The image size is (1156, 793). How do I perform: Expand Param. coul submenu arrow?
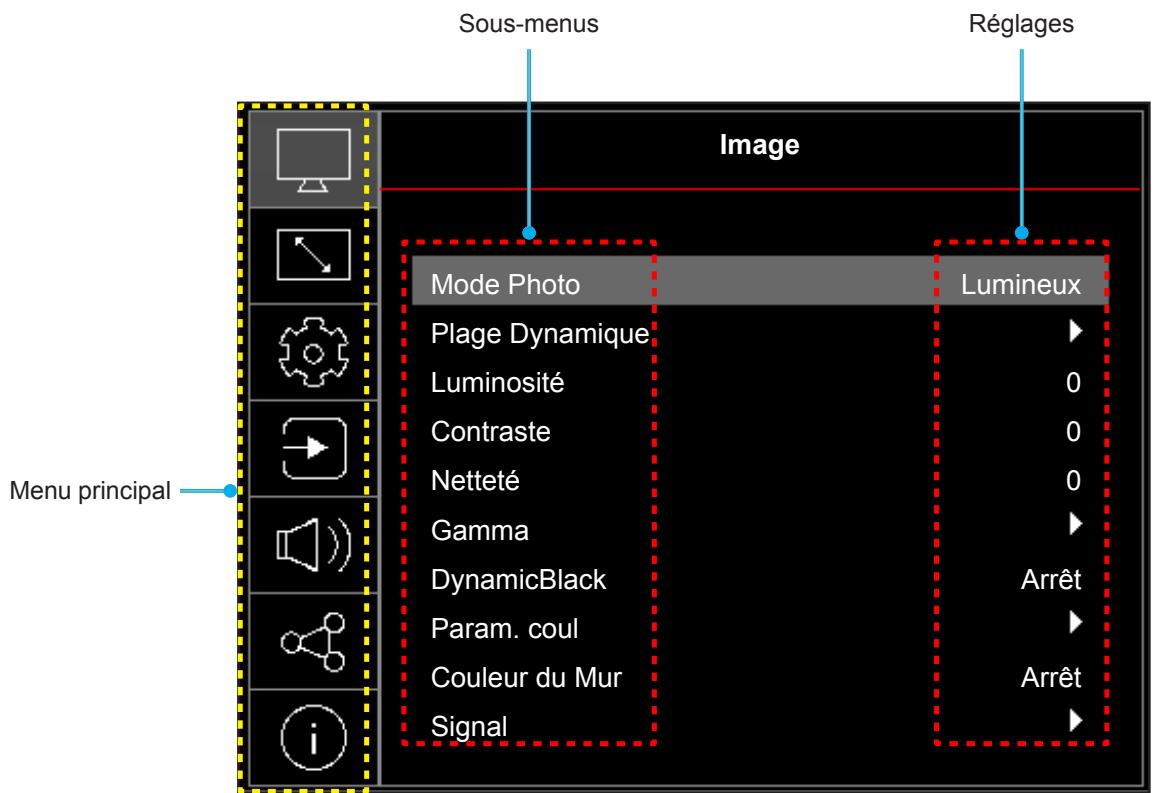(1075, 622)
